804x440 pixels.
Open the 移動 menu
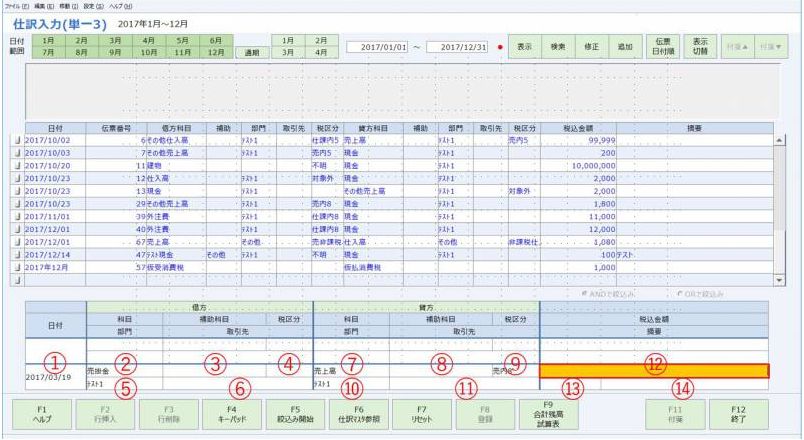[68, 6]
